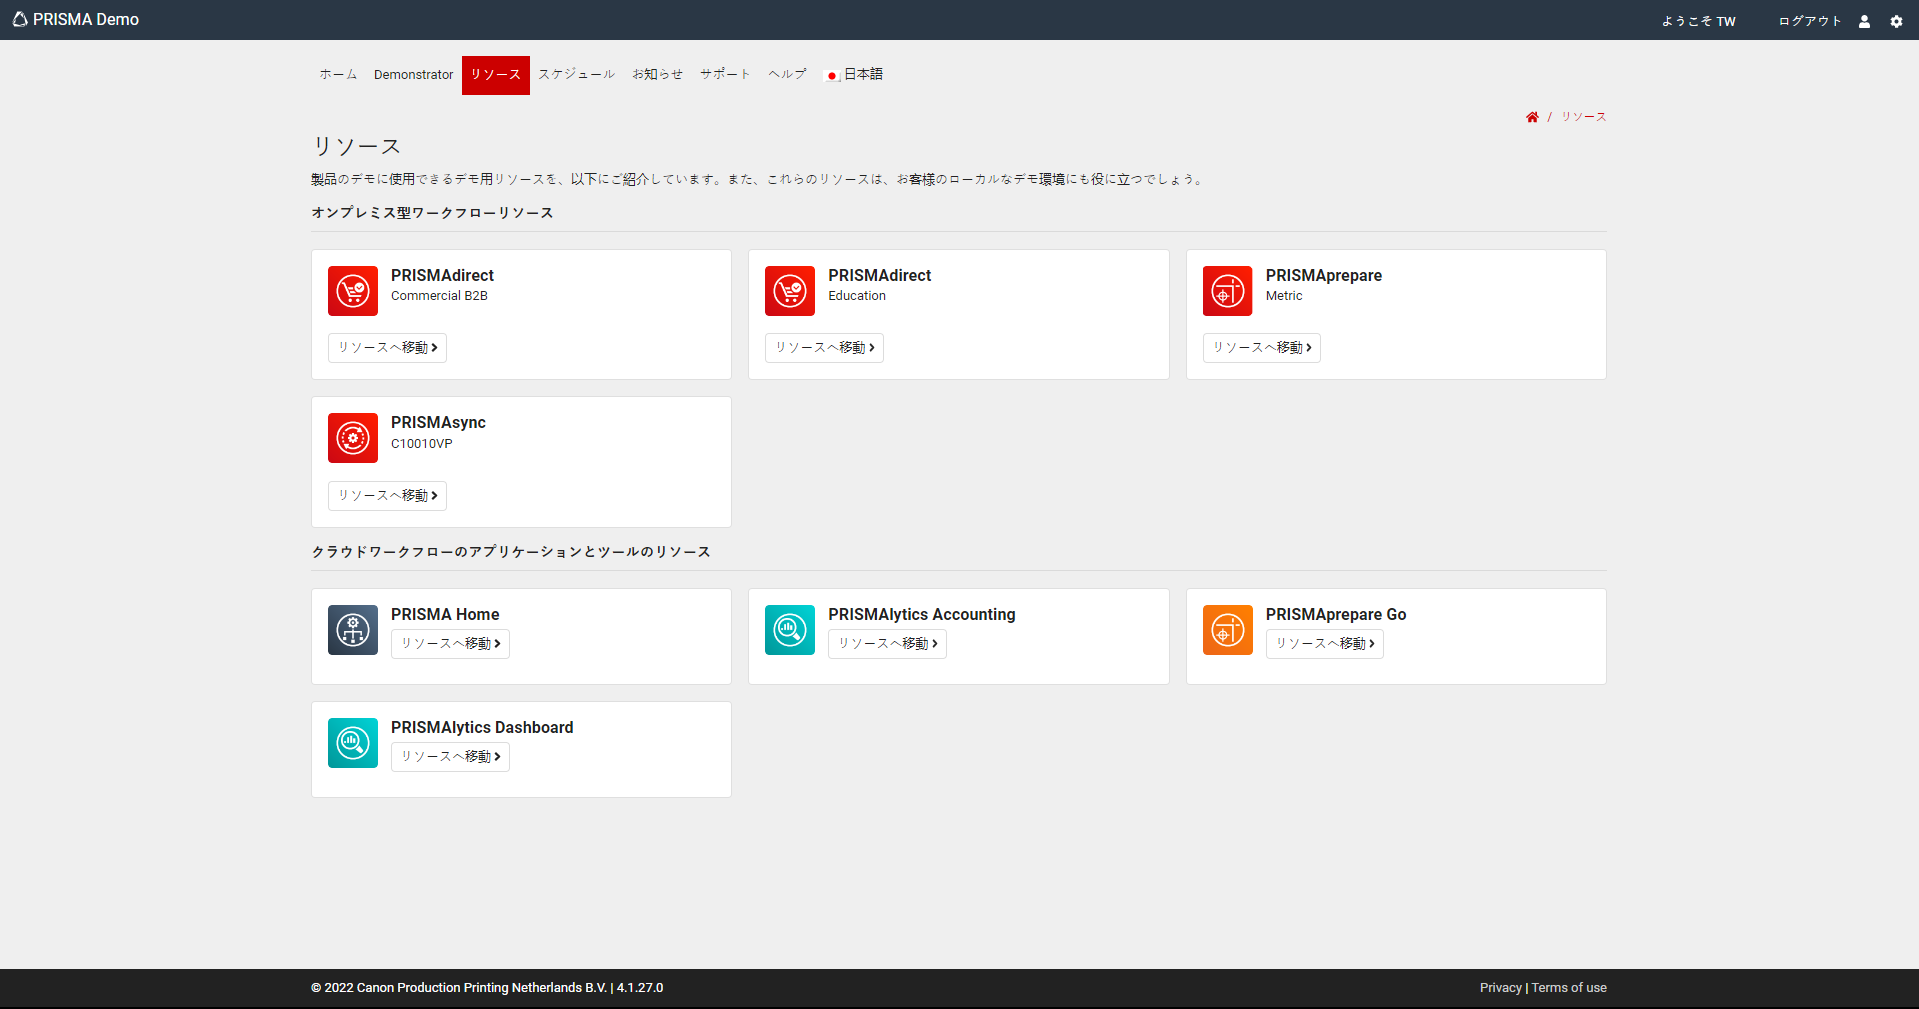
Task: Open the サポート menu tab
Action: (x=726, y=75)
